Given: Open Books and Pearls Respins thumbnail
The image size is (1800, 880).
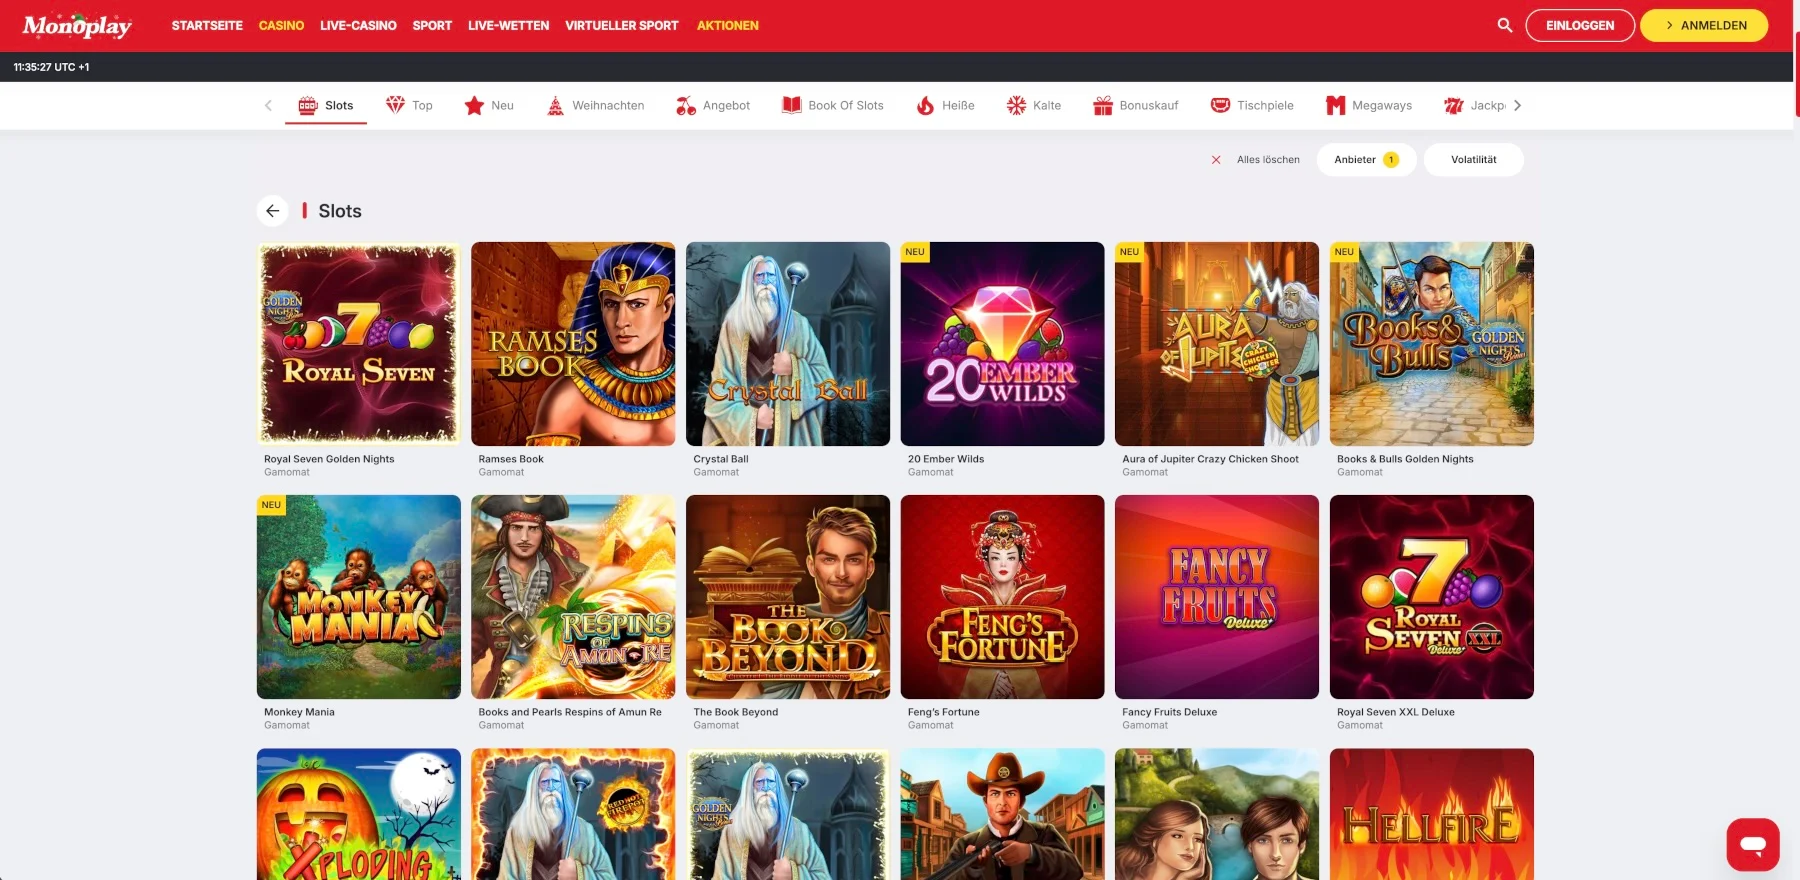Looking at the screenshot, I should [573, 597].
